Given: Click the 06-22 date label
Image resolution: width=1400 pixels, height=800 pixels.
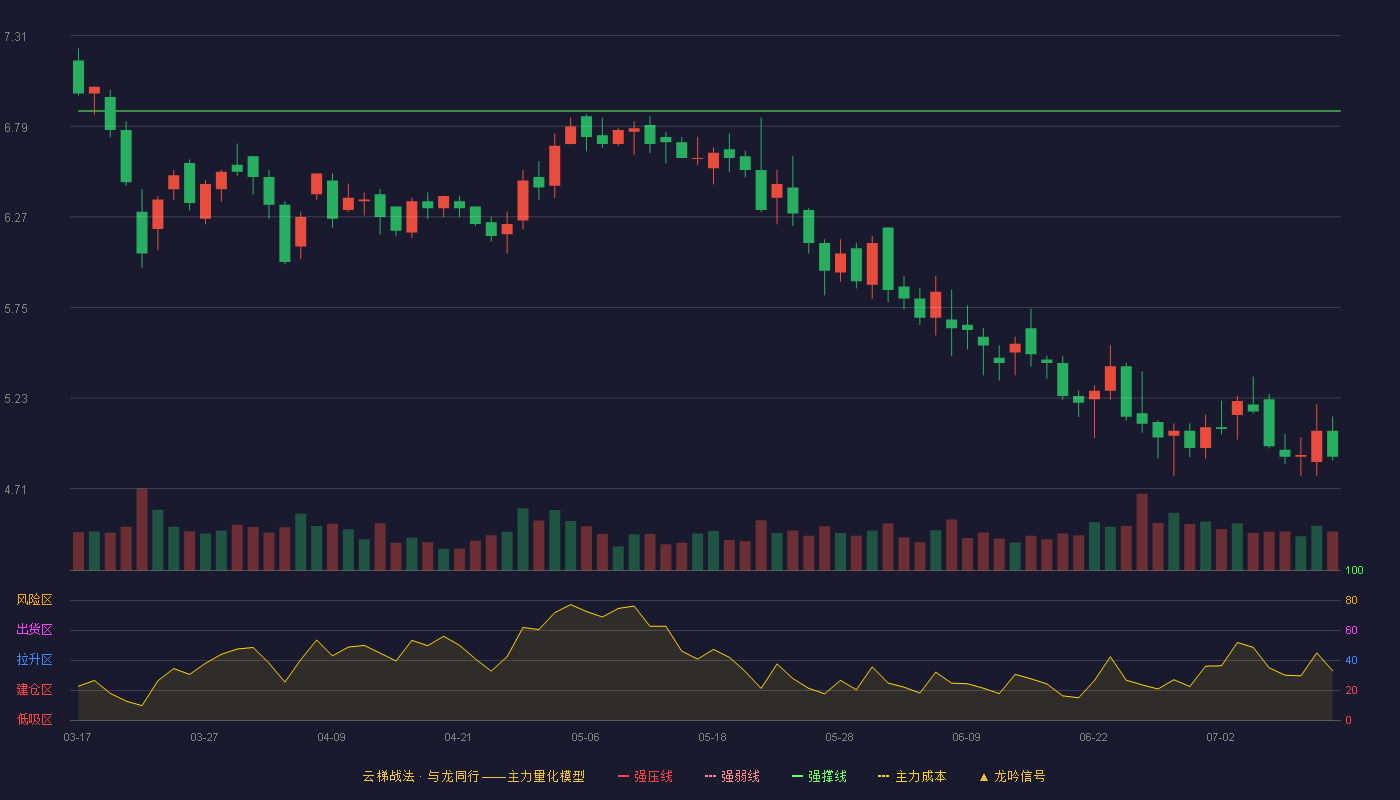Looking at the screenshot, I should [1093, 737].
